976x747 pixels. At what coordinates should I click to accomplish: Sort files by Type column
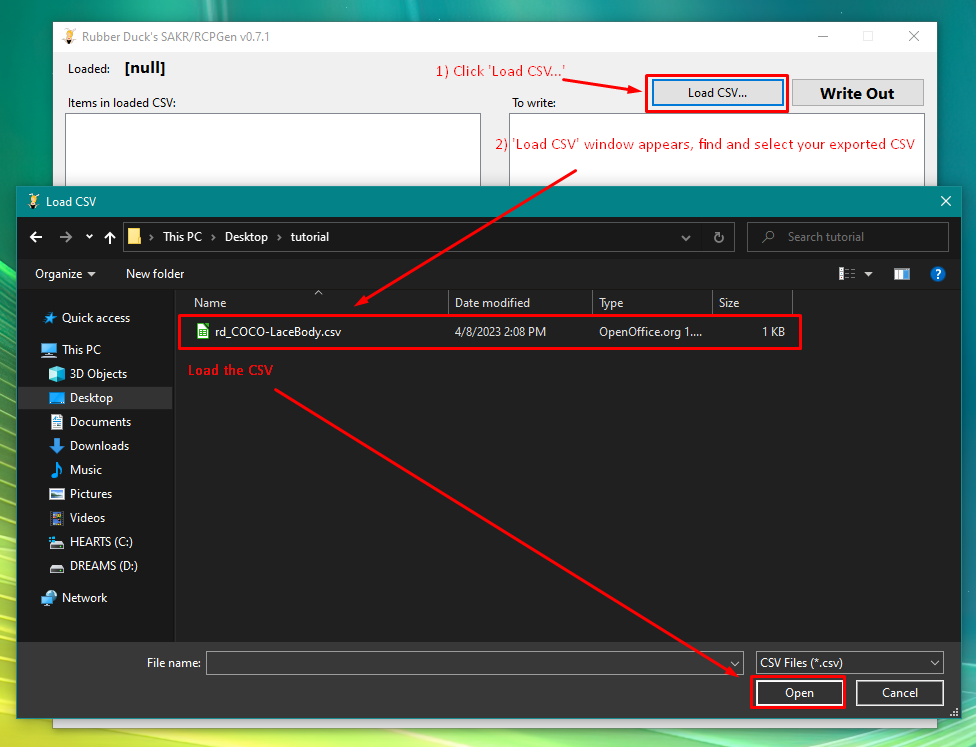pos(652,303)
